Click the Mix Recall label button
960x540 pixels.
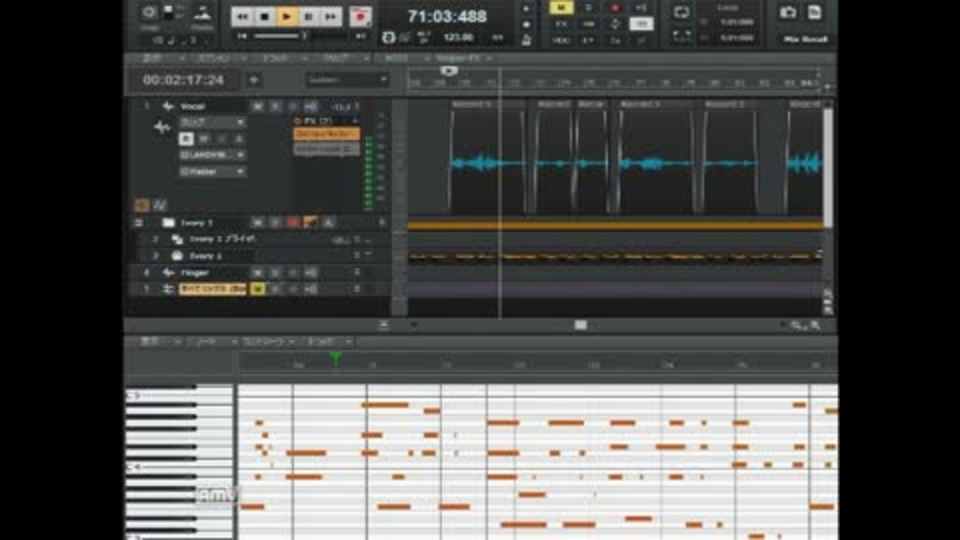(x=805, y=39)
